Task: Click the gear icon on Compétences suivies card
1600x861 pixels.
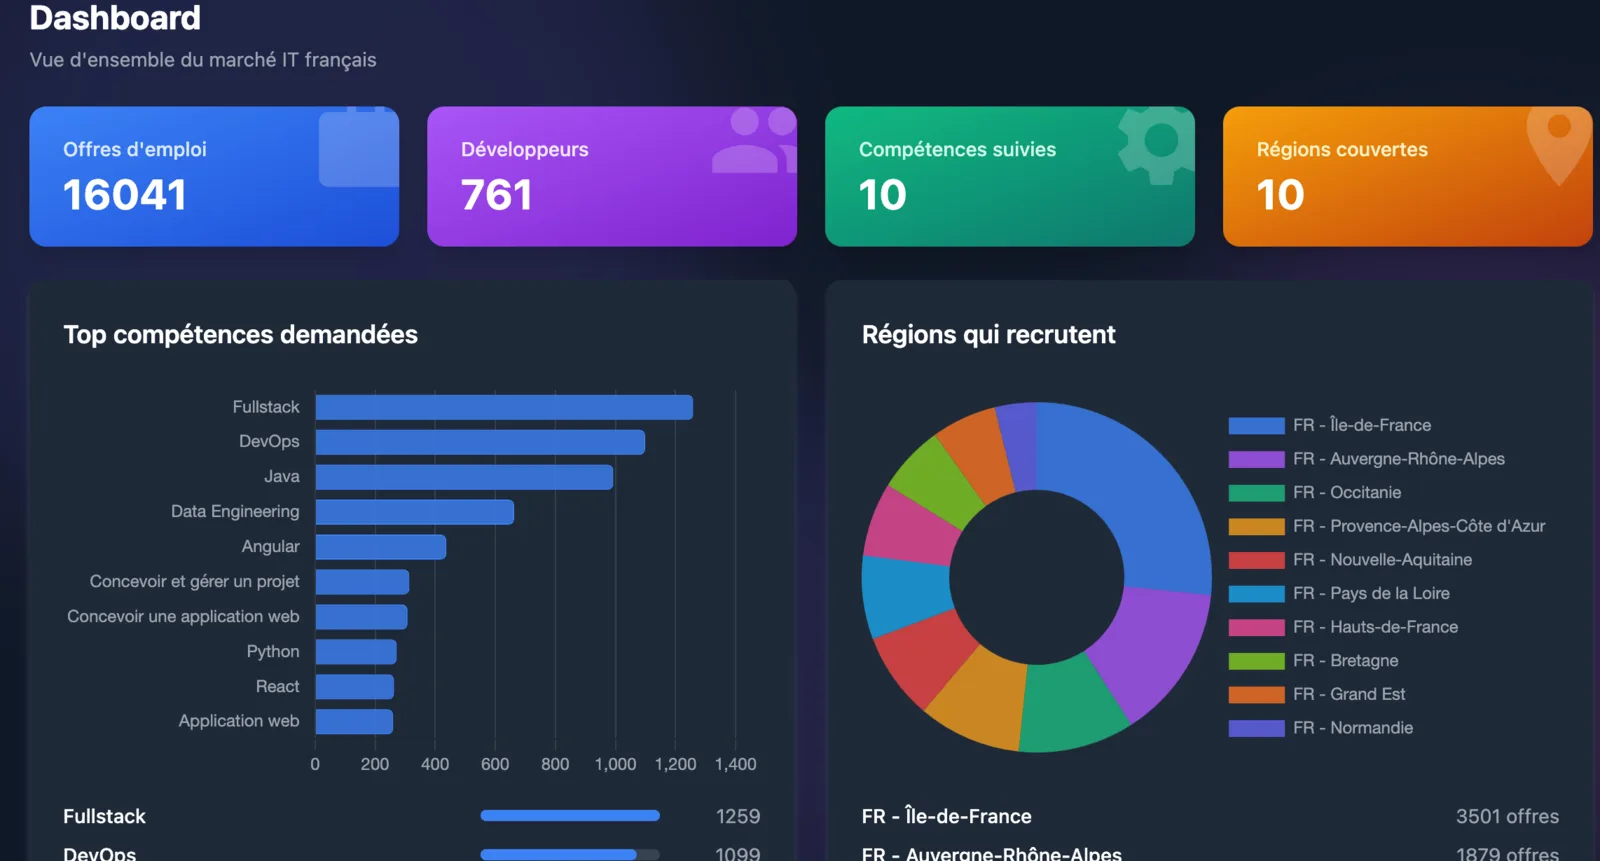Action: point(1157,145)
